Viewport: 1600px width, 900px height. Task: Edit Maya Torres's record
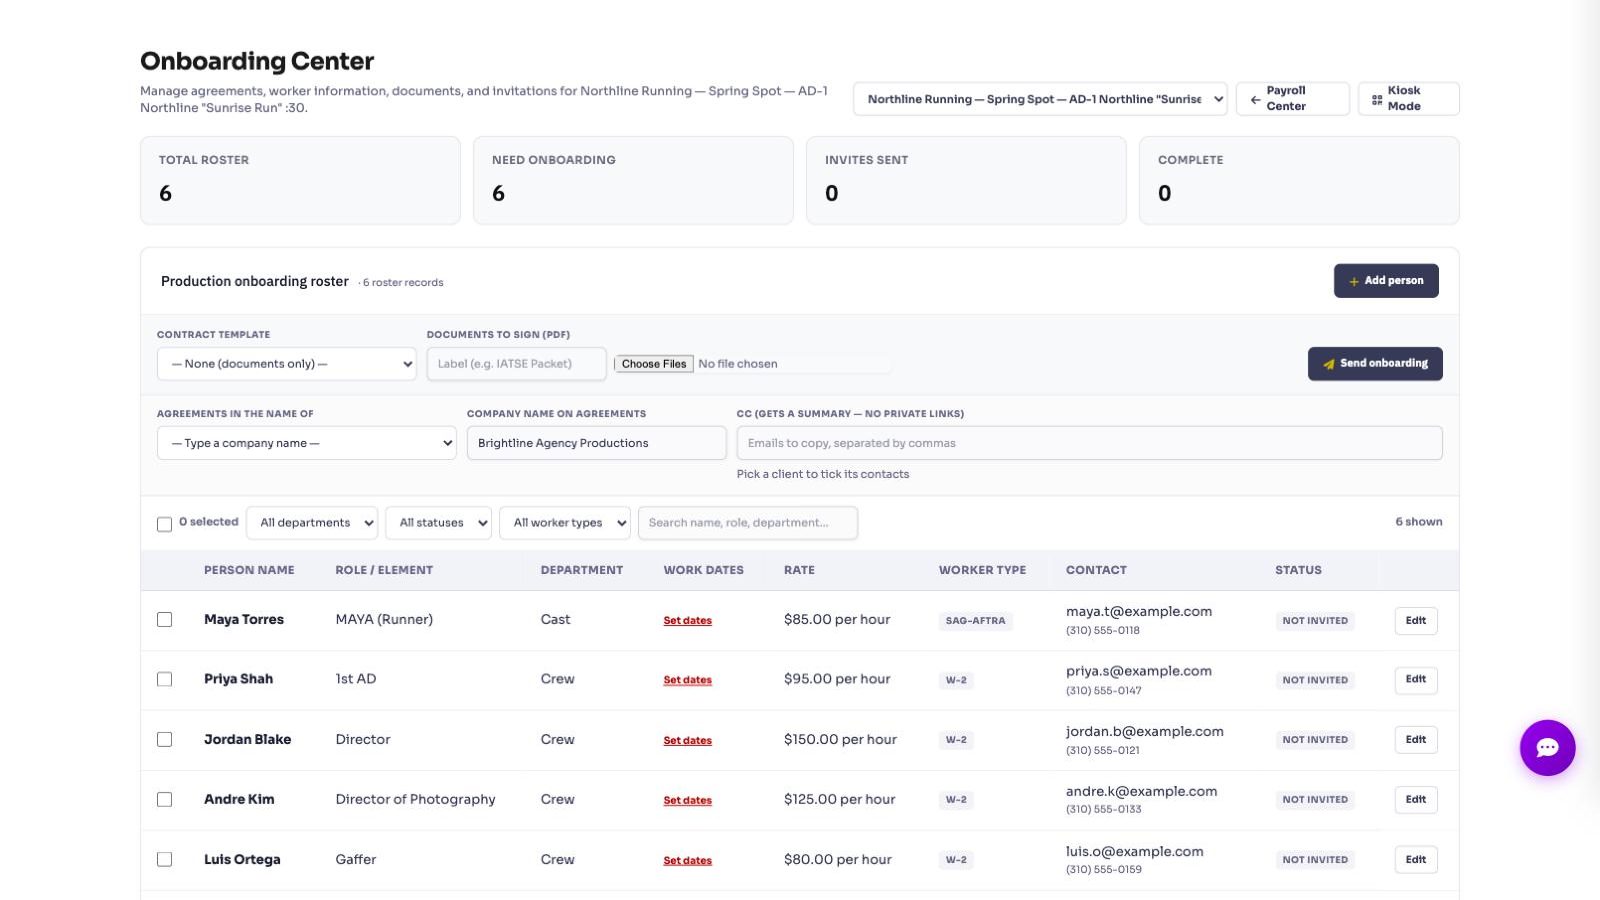tap(1416, 621)
